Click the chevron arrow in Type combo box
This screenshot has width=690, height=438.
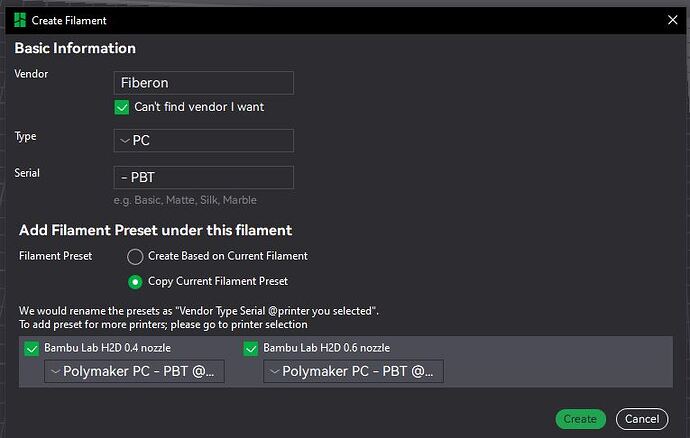point(125,141)
